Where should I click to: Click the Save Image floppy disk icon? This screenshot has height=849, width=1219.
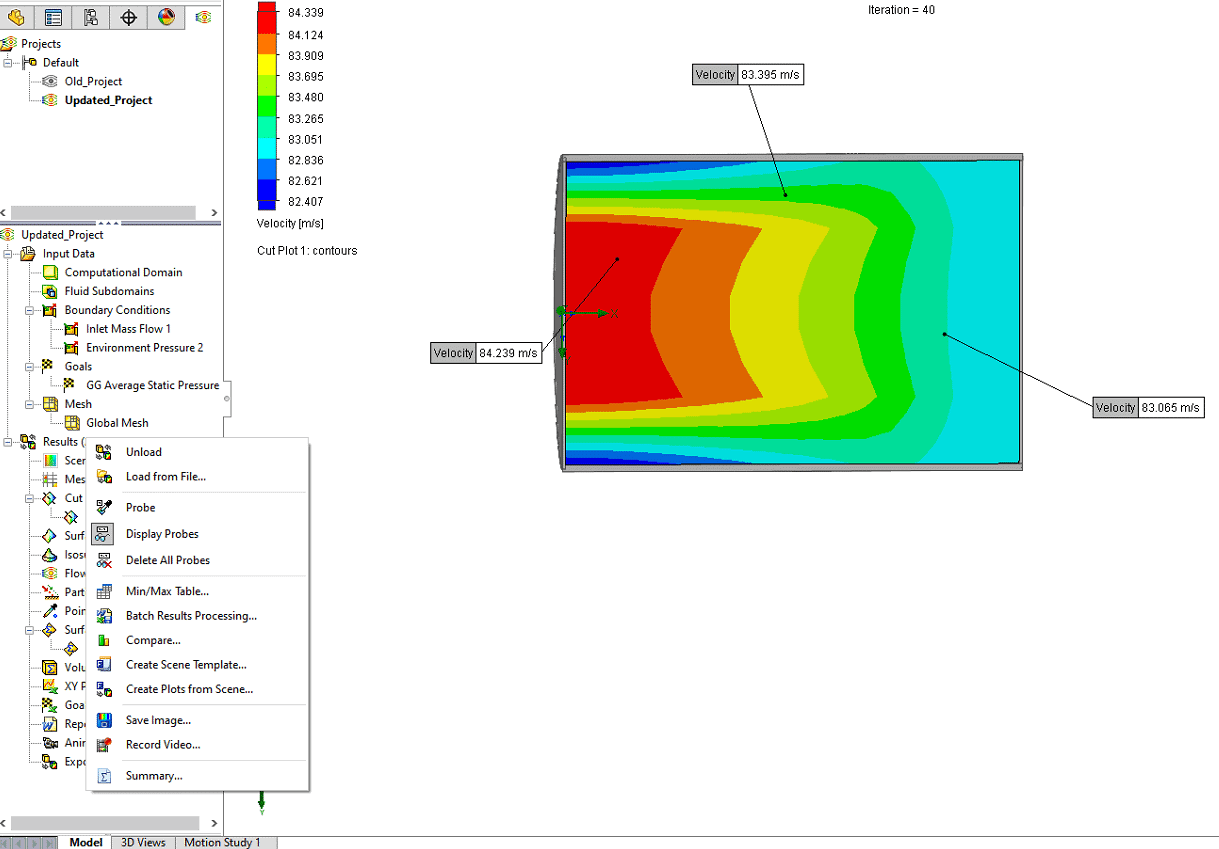click(104, 720)
